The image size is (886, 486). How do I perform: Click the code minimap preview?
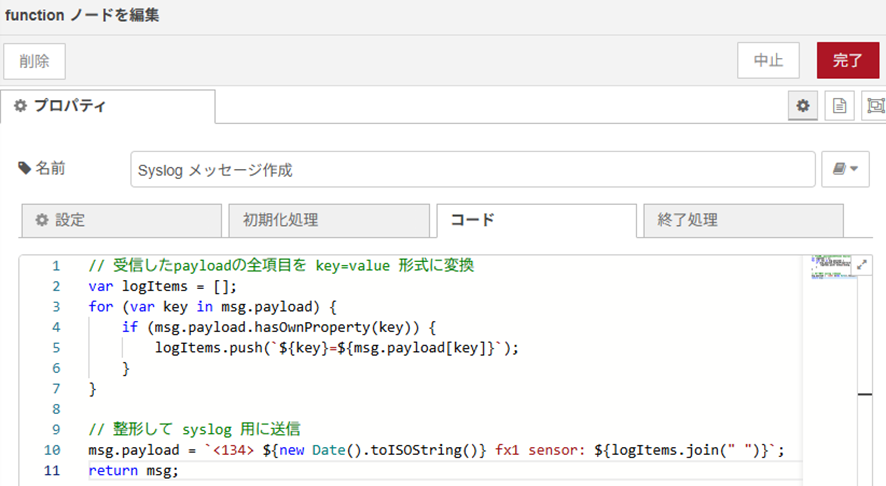[x=831, y=267]
